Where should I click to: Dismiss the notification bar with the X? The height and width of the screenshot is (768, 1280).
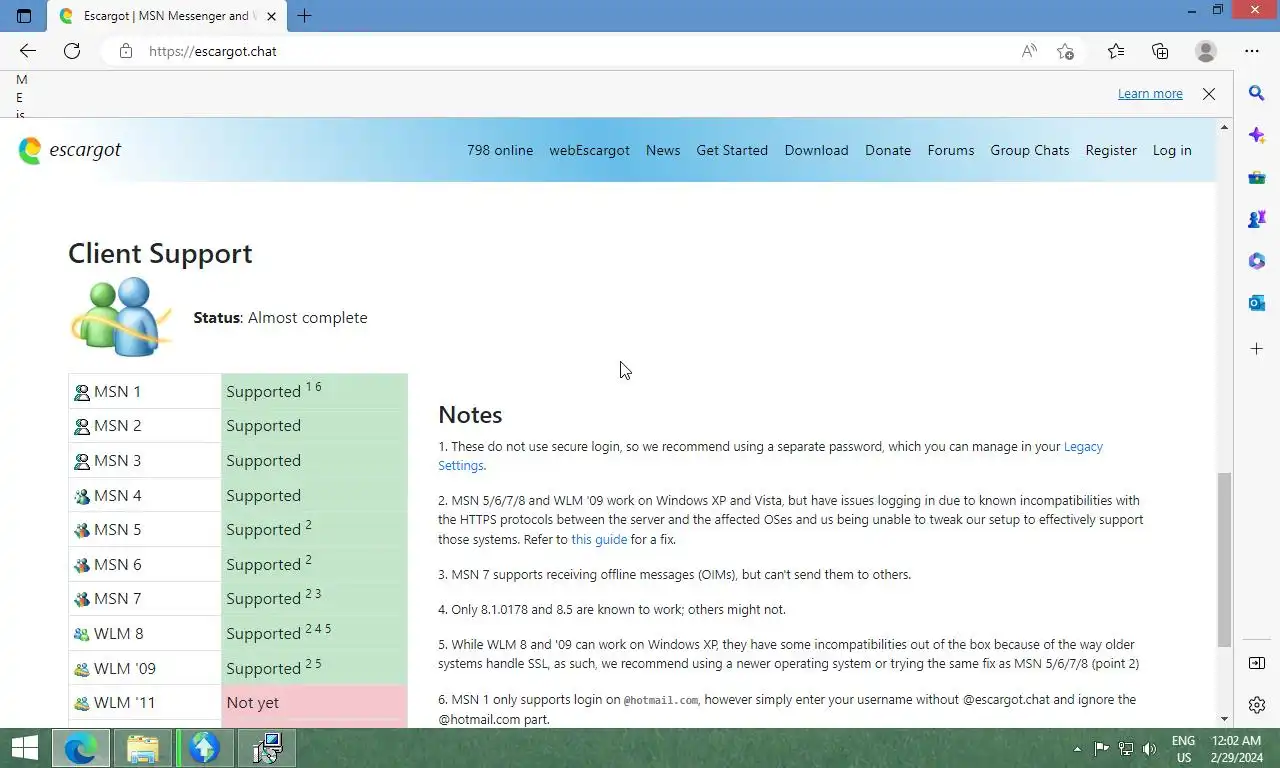coord(1209,94)
